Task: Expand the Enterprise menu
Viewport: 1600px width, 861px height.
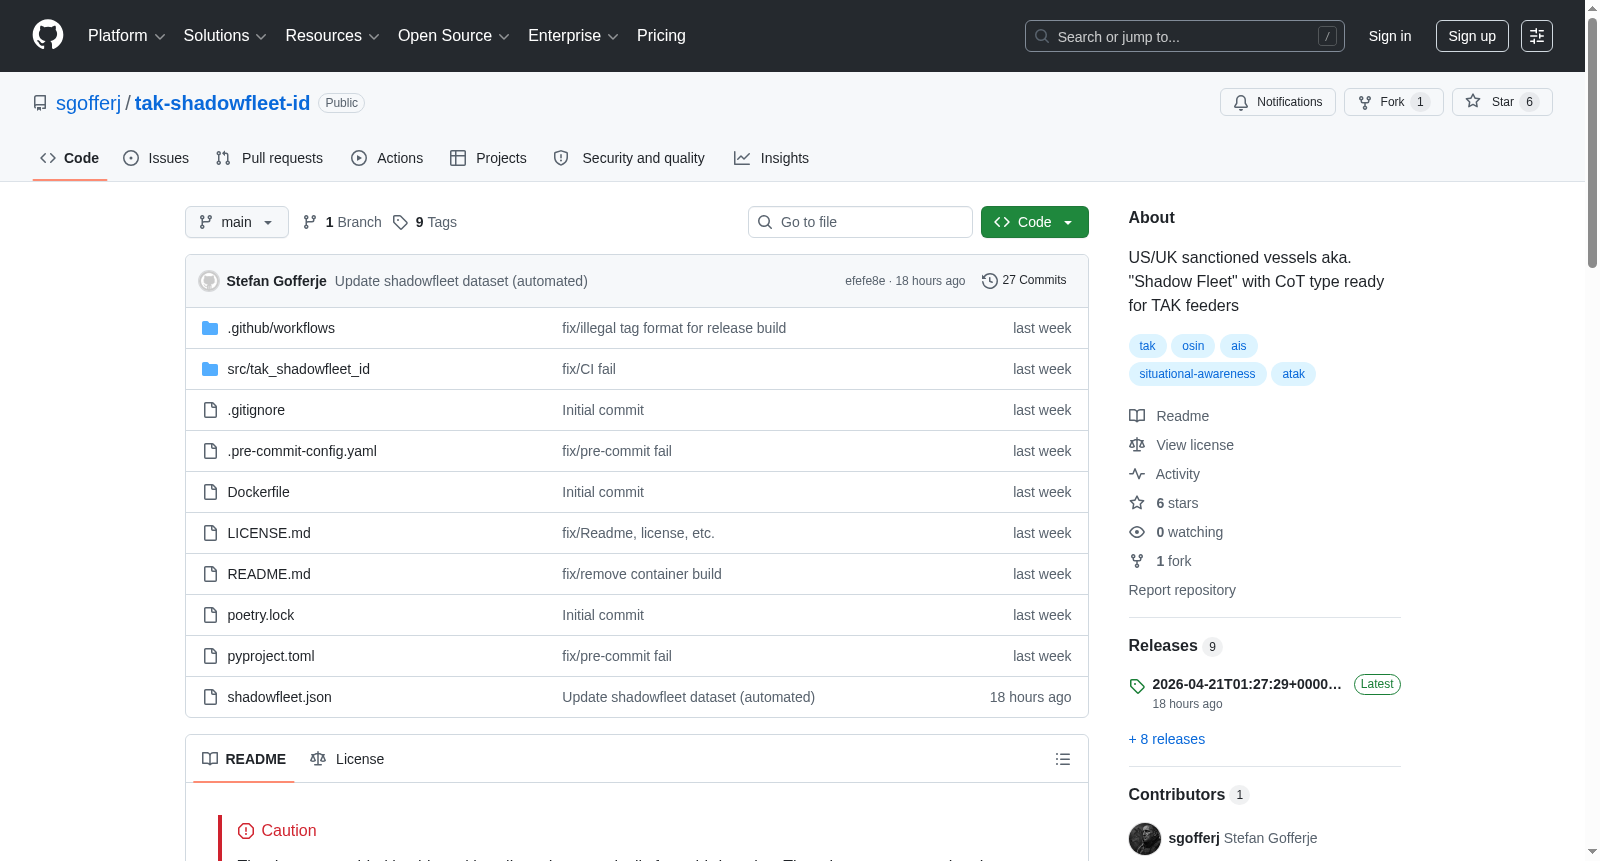Action: point(573,36)
